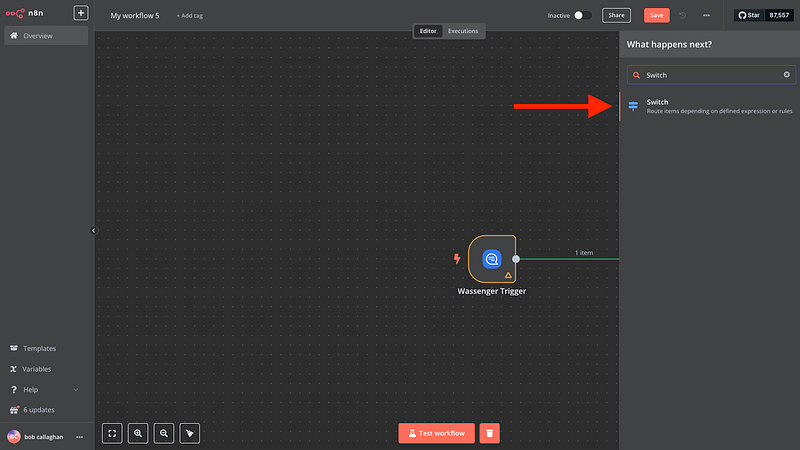The height and width of the screenshot is (450, 800).
Task: Toggle the workflow Inactive switch
Action: coord(583,15)
